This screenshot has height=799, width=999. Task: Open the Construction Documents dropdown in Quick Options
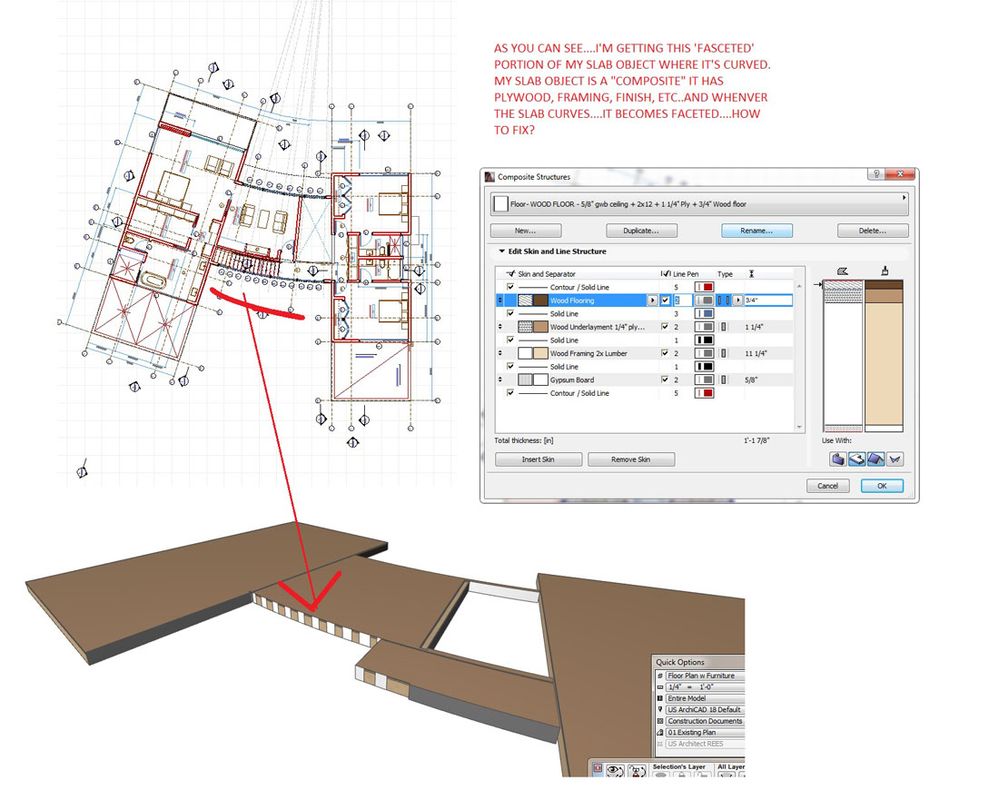tap(705, 721)
